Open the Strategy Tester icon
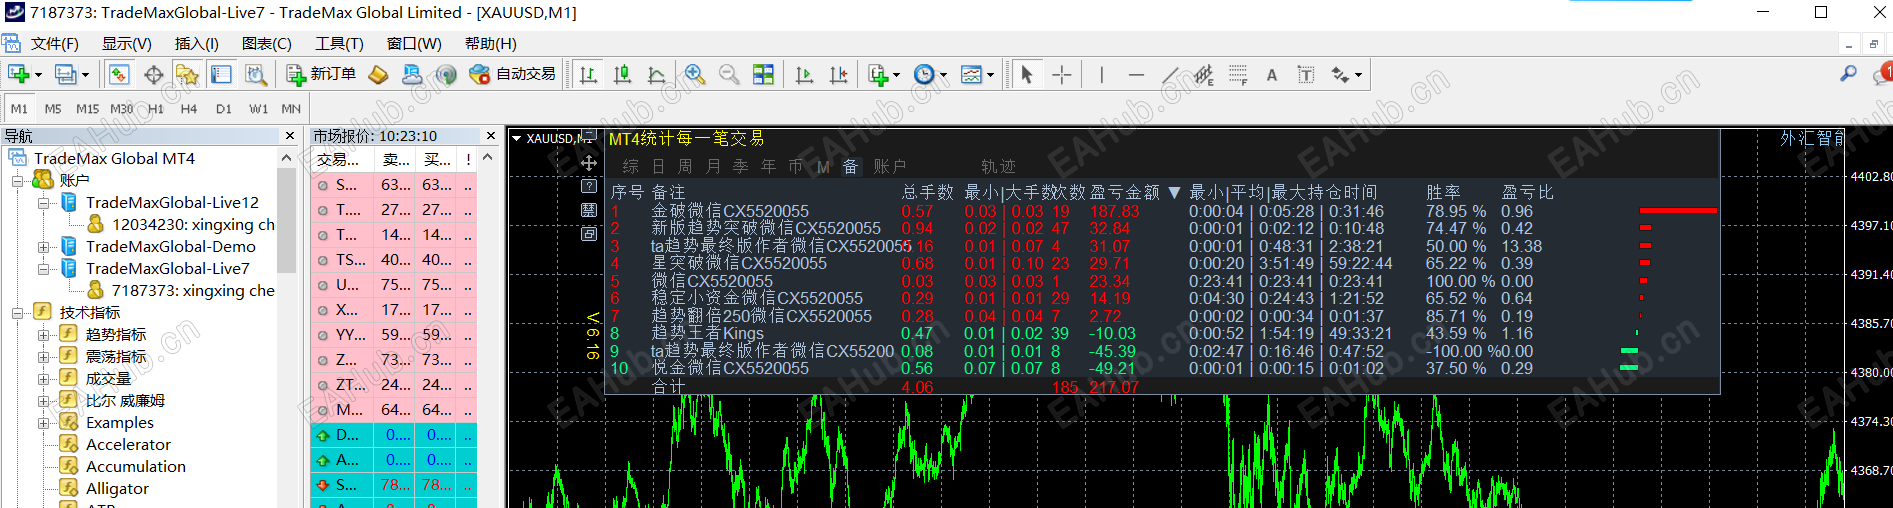 256,75
